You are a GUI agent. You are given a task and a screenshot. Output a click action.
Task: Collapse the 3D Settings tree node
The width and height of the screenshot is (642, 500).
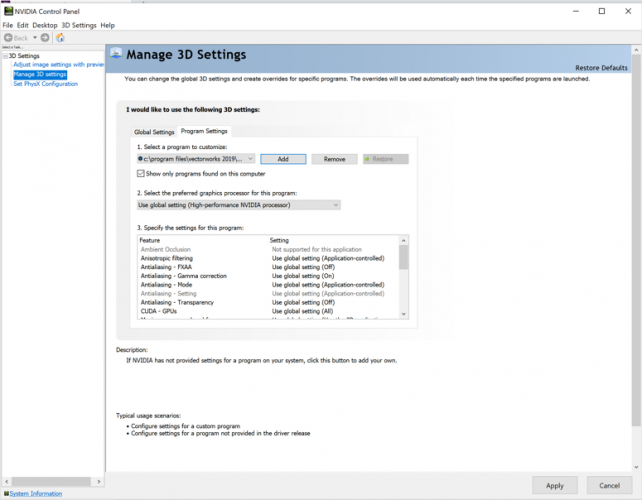point(5,56)
